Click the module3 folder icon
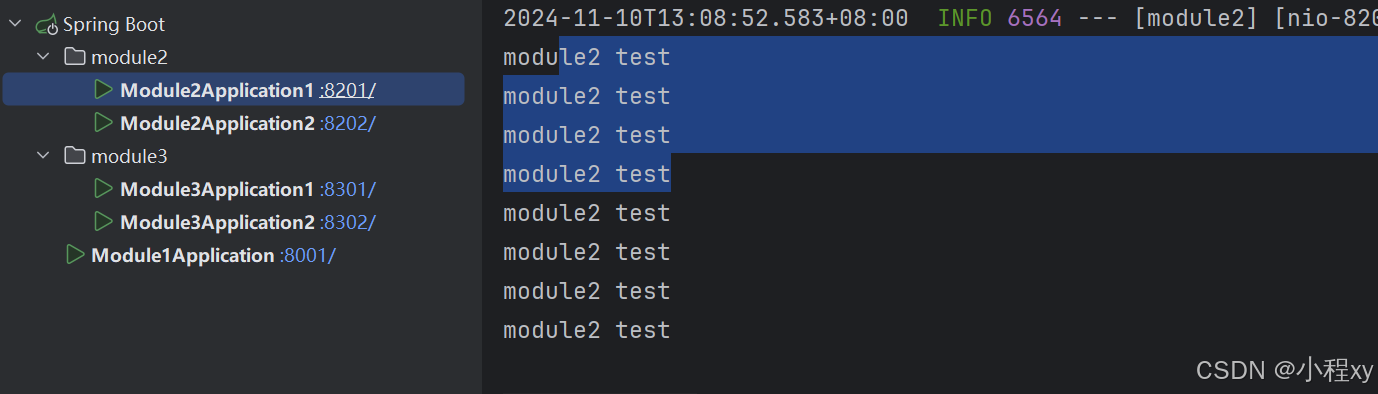This screenshot has height=394, width=1378. (x=75, y=156)
